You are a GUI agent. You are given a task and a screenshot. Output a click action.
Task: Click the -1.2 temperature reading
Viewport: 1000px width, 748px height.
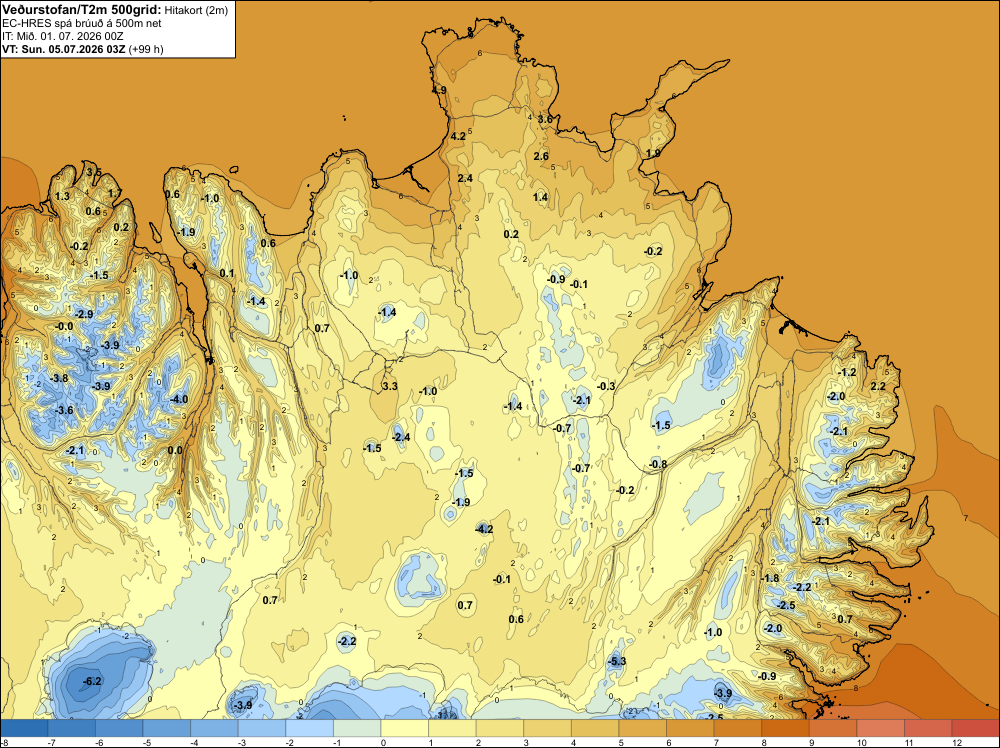coord(848,372)
